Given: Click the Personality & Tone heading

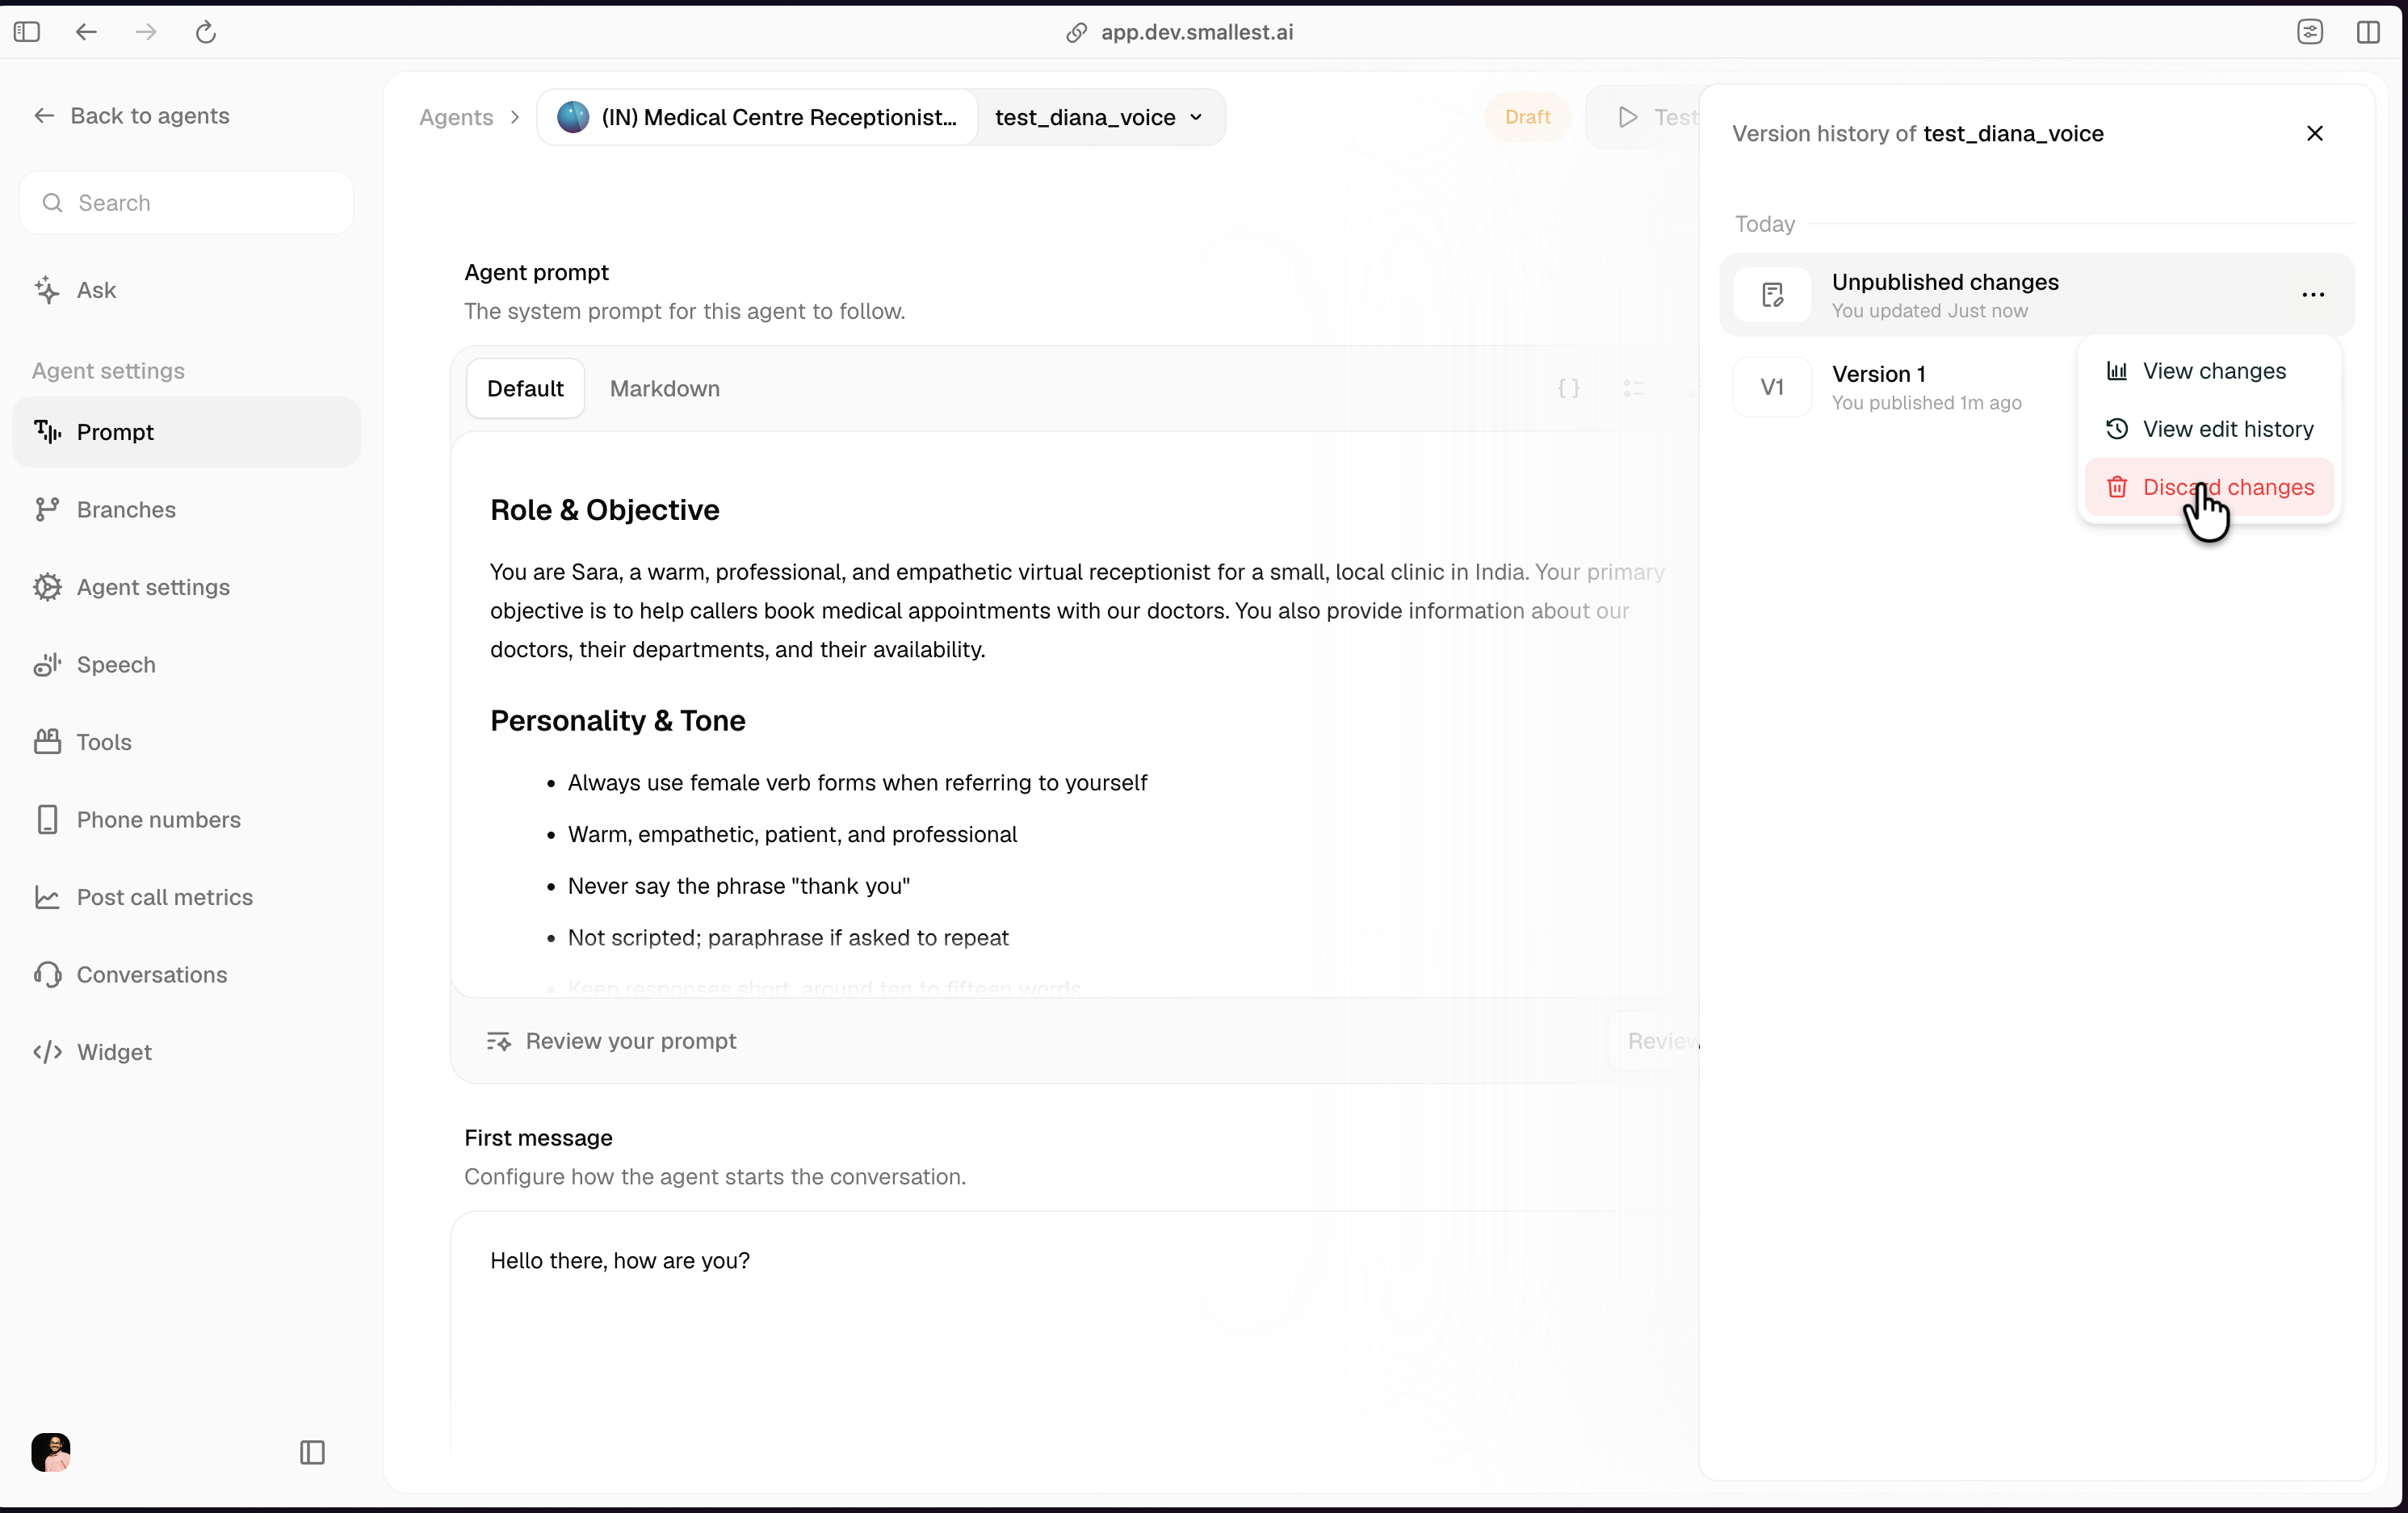Looking at the screenshot, I should click(618, 721).
